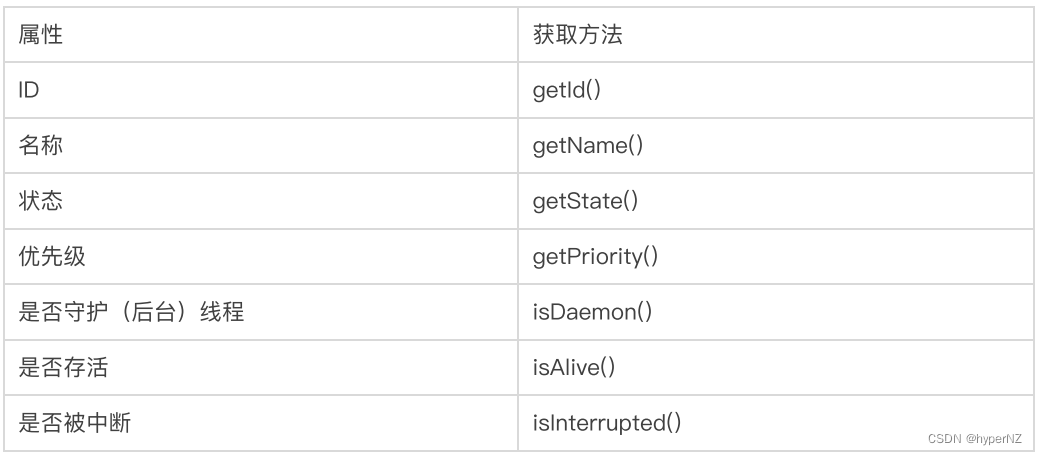Select the 名称 attribute cell
Image resolution: width=1037 pixels, height=455 pixels.
pyautogui.click(x=41, y=145)
